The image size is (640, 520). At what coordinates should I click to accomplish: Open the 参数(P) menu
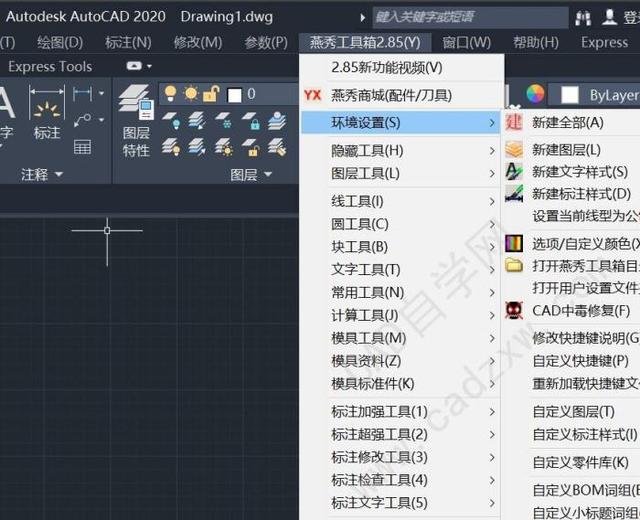pos(266,42)
